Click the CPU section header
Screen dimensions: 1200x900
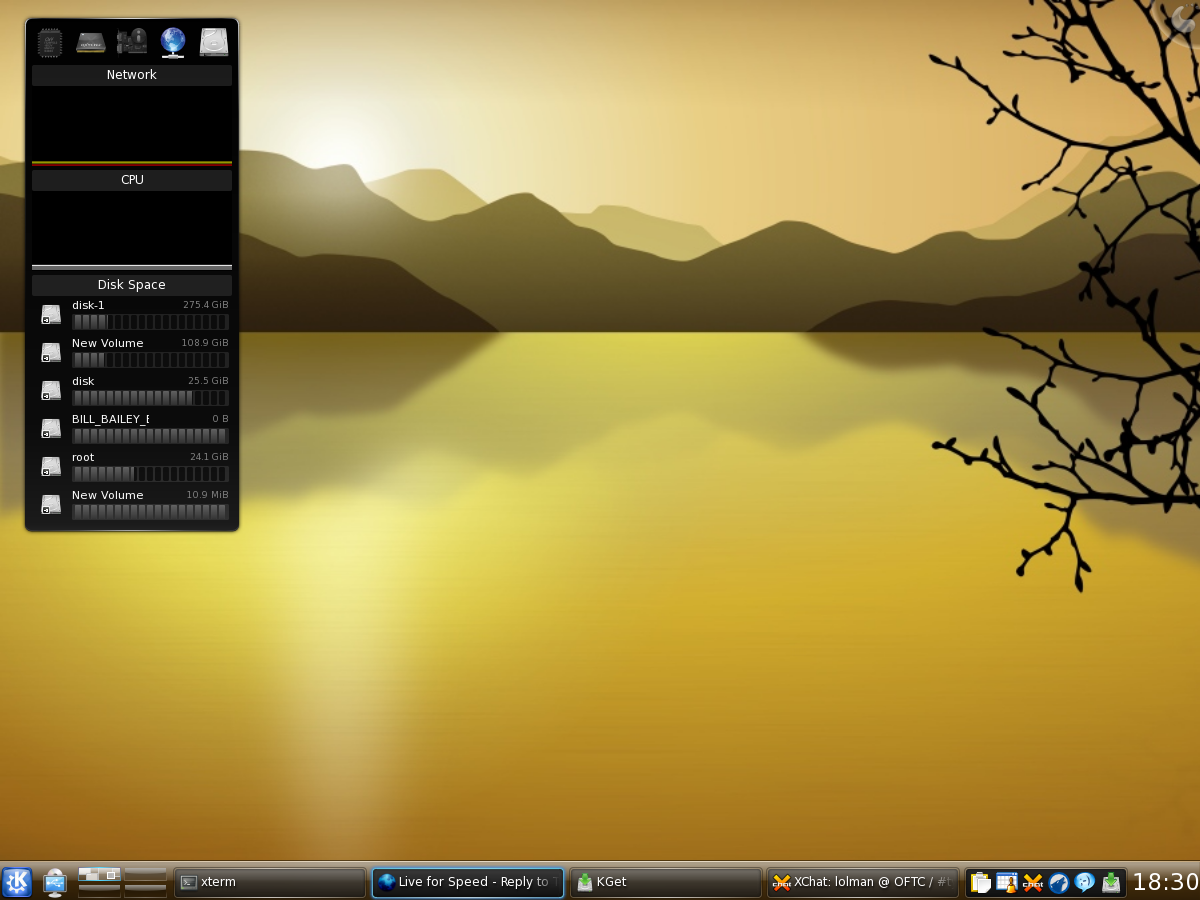(132, 180)
